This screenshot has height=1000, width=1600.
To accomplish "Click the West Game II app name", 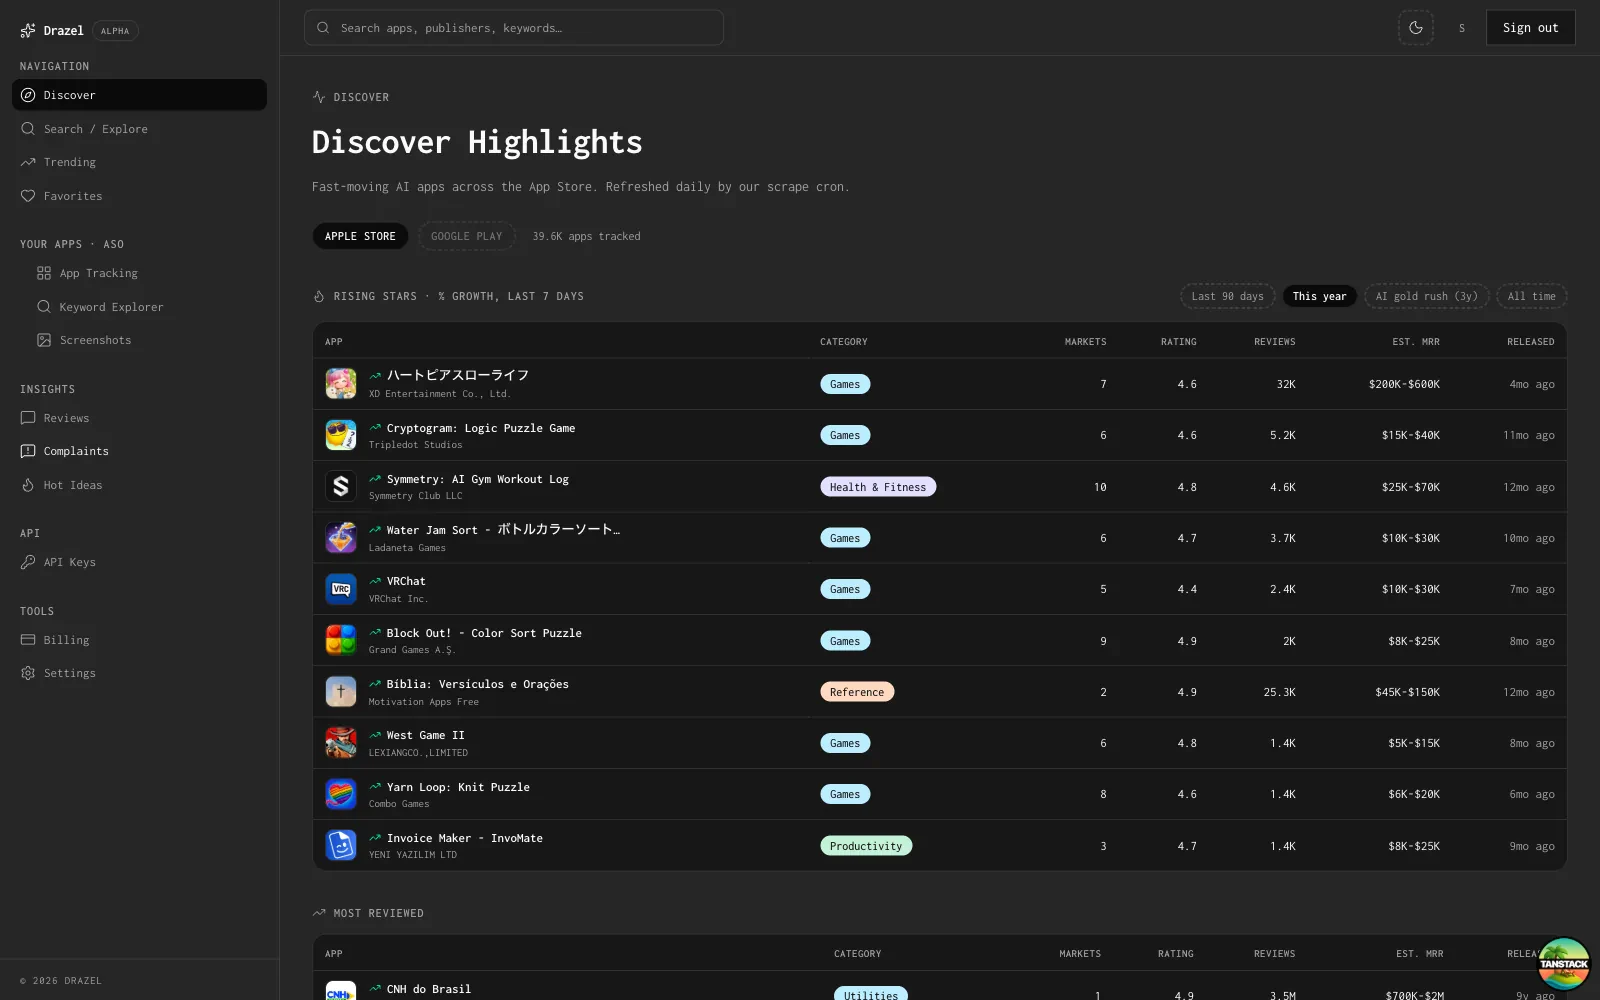I will click(x=425, y=735).
